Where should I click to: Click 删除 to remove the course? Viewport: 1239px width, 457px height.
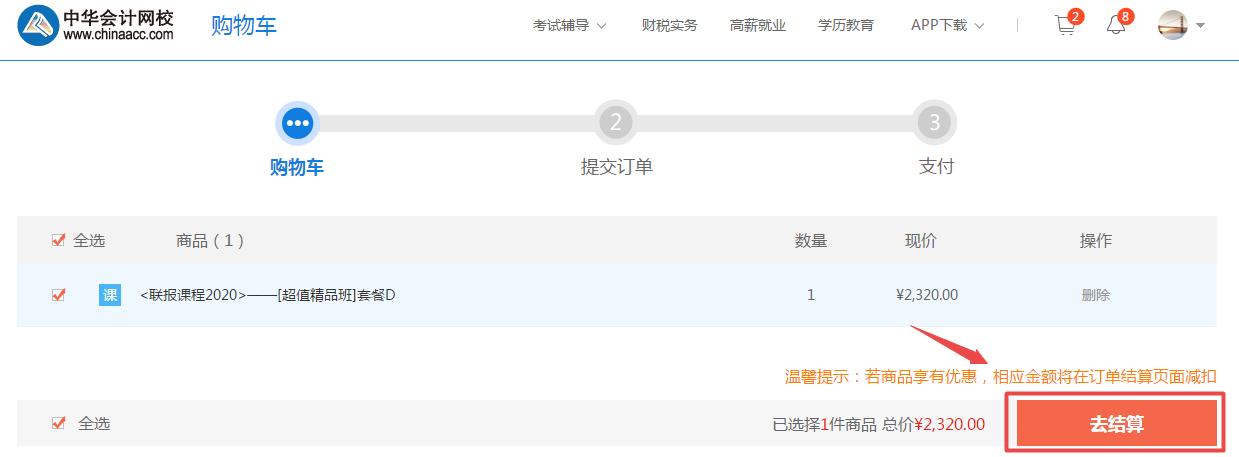1095,295
